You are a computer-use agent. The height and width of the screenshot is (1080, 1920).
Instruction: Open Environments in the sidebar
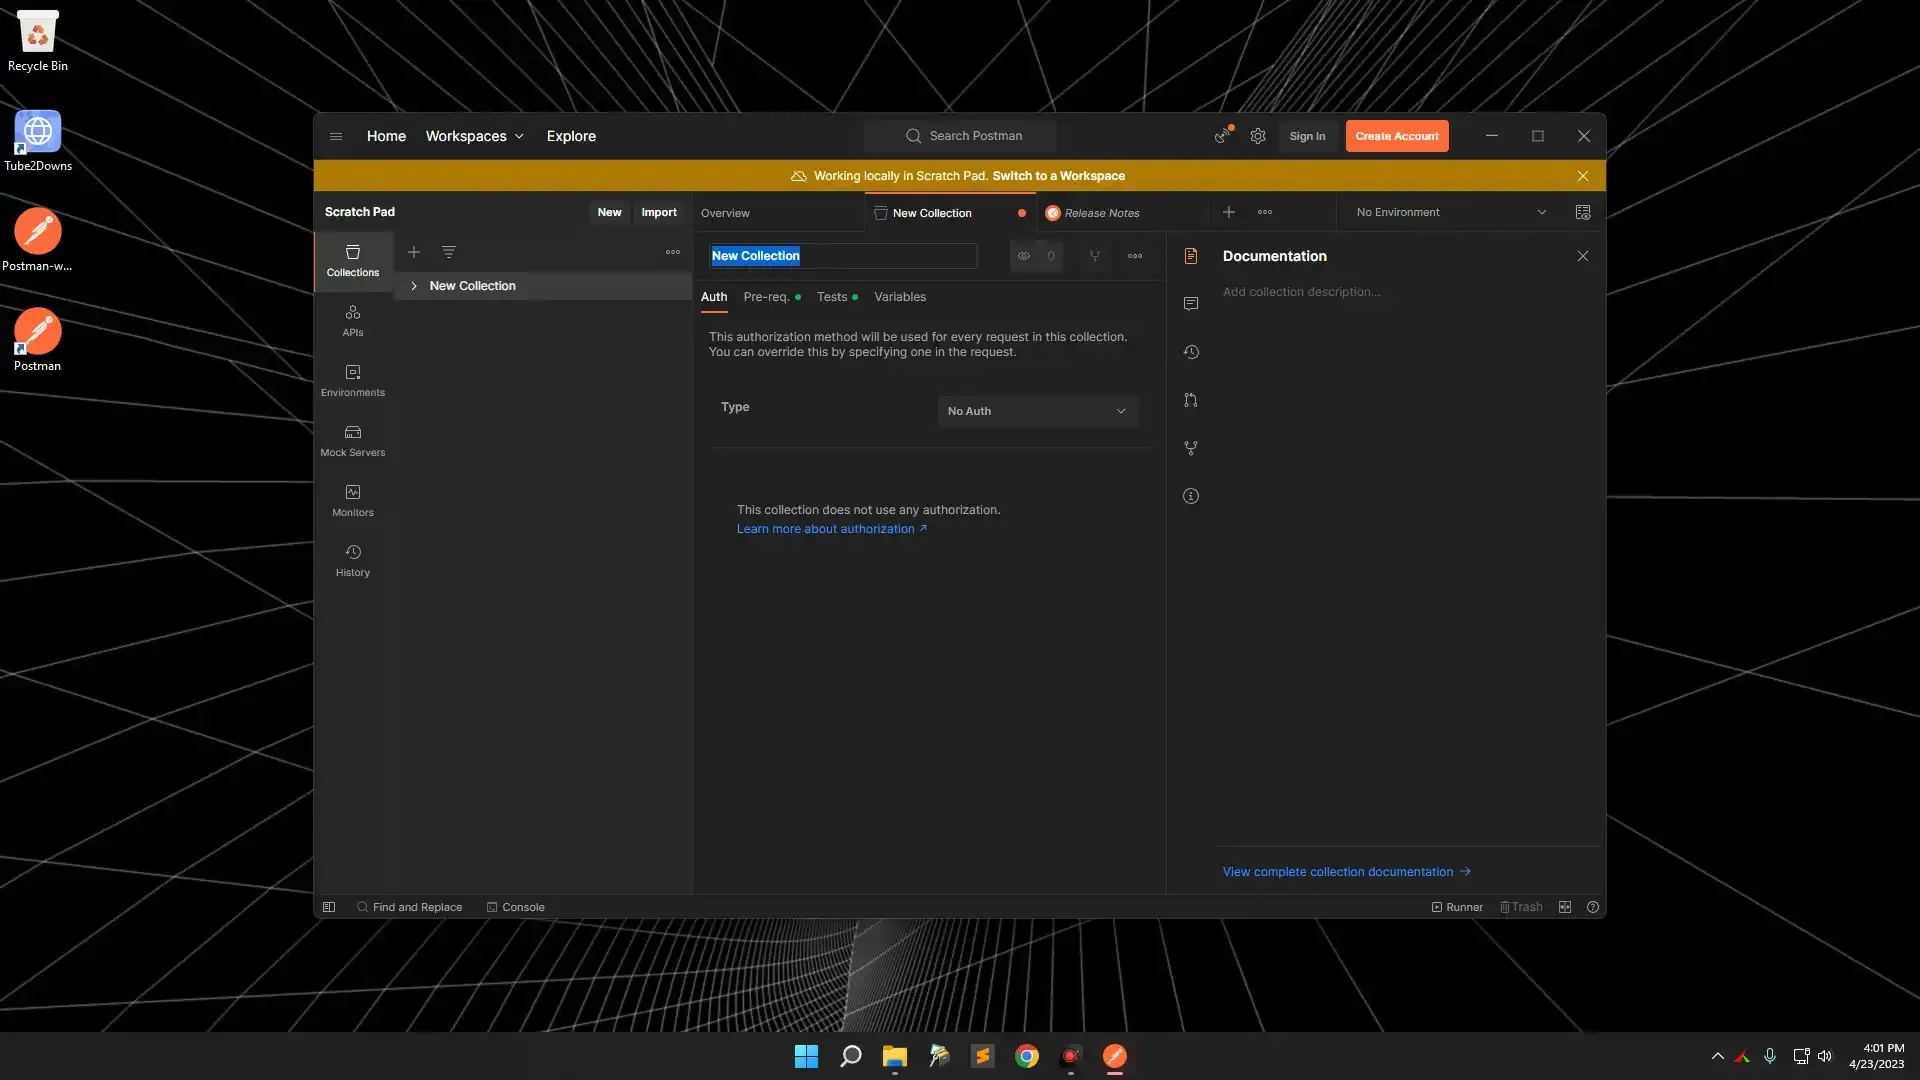click(352, 380)
